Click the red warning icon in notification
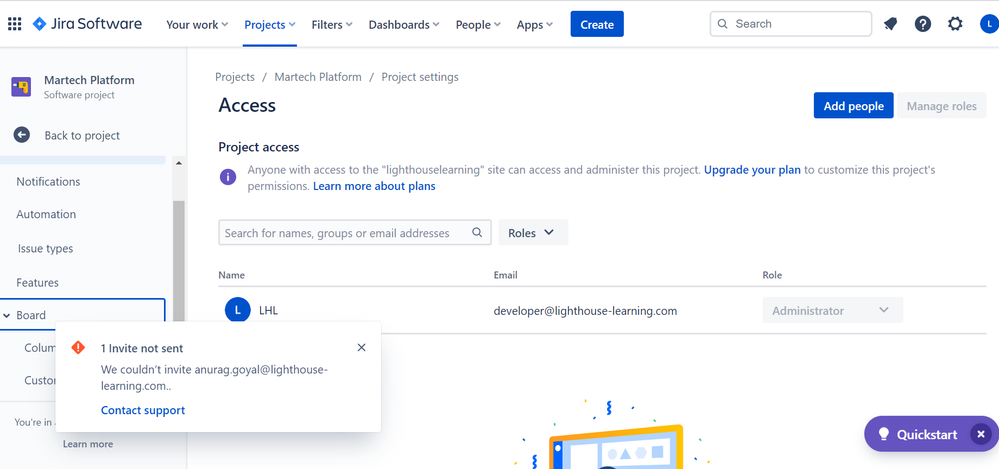The width and height of the screenshot is (999, 469). pyautogui.click(x=78, y=347)
